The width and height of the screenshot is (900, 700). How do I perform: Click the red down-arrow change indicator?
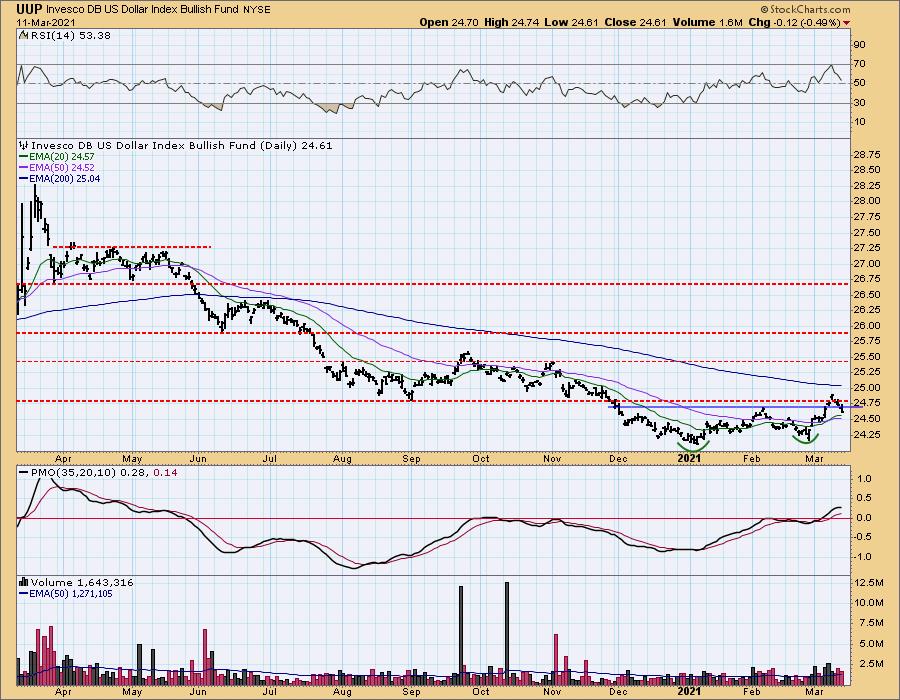(x=847, y=22)
